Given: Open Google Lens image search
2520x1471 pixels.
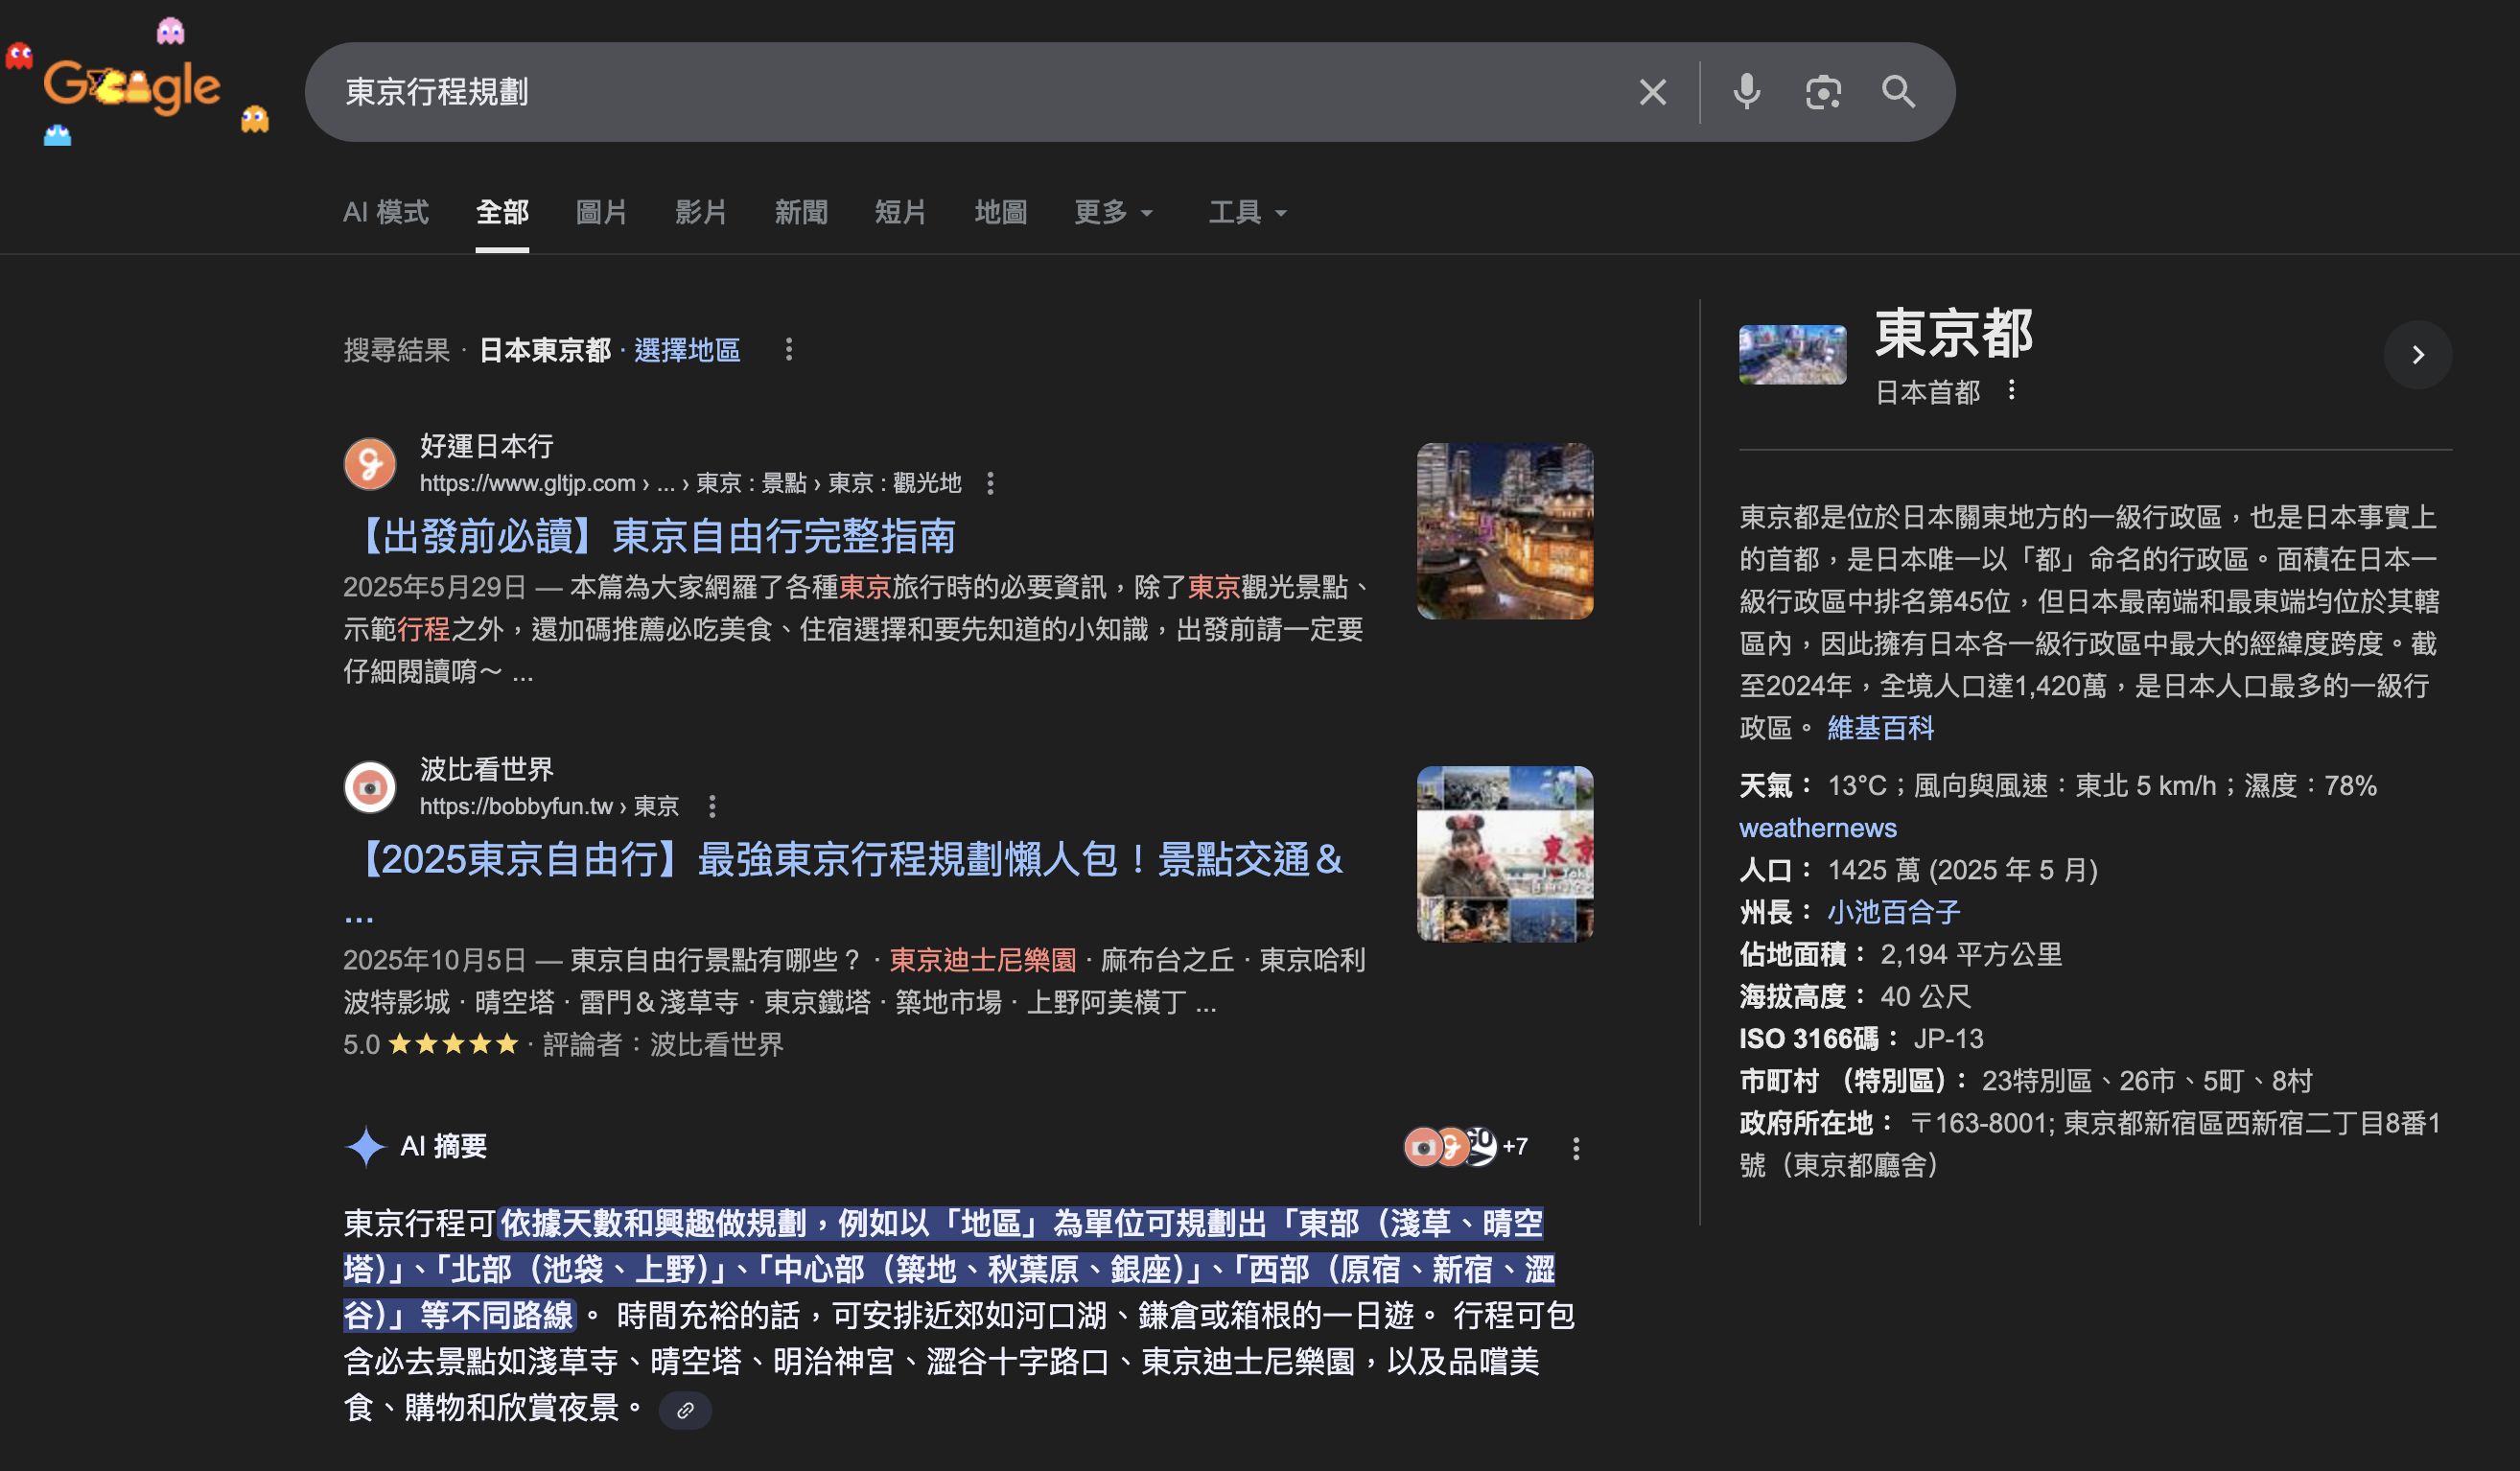Looking at the screenshot, I should [1822, 92].
